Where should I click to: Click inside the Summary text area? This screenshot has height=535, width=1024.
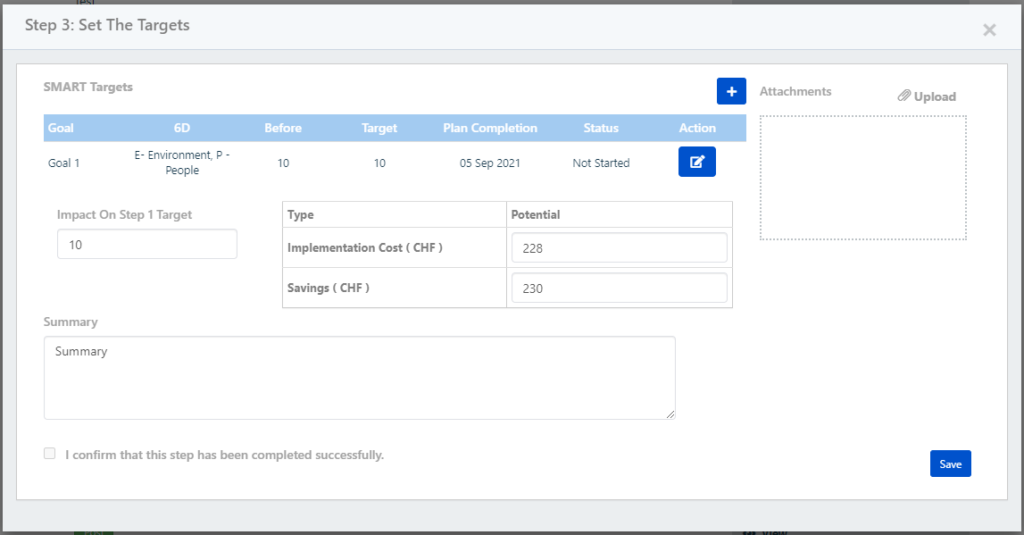[359, 378]
